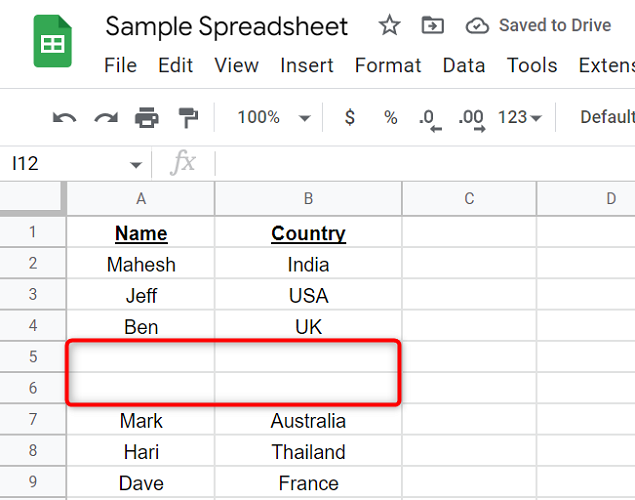Screen dimensions: 635x500
Task: Expand the name box dropdown arrow
Action: [x=136, y=164]
